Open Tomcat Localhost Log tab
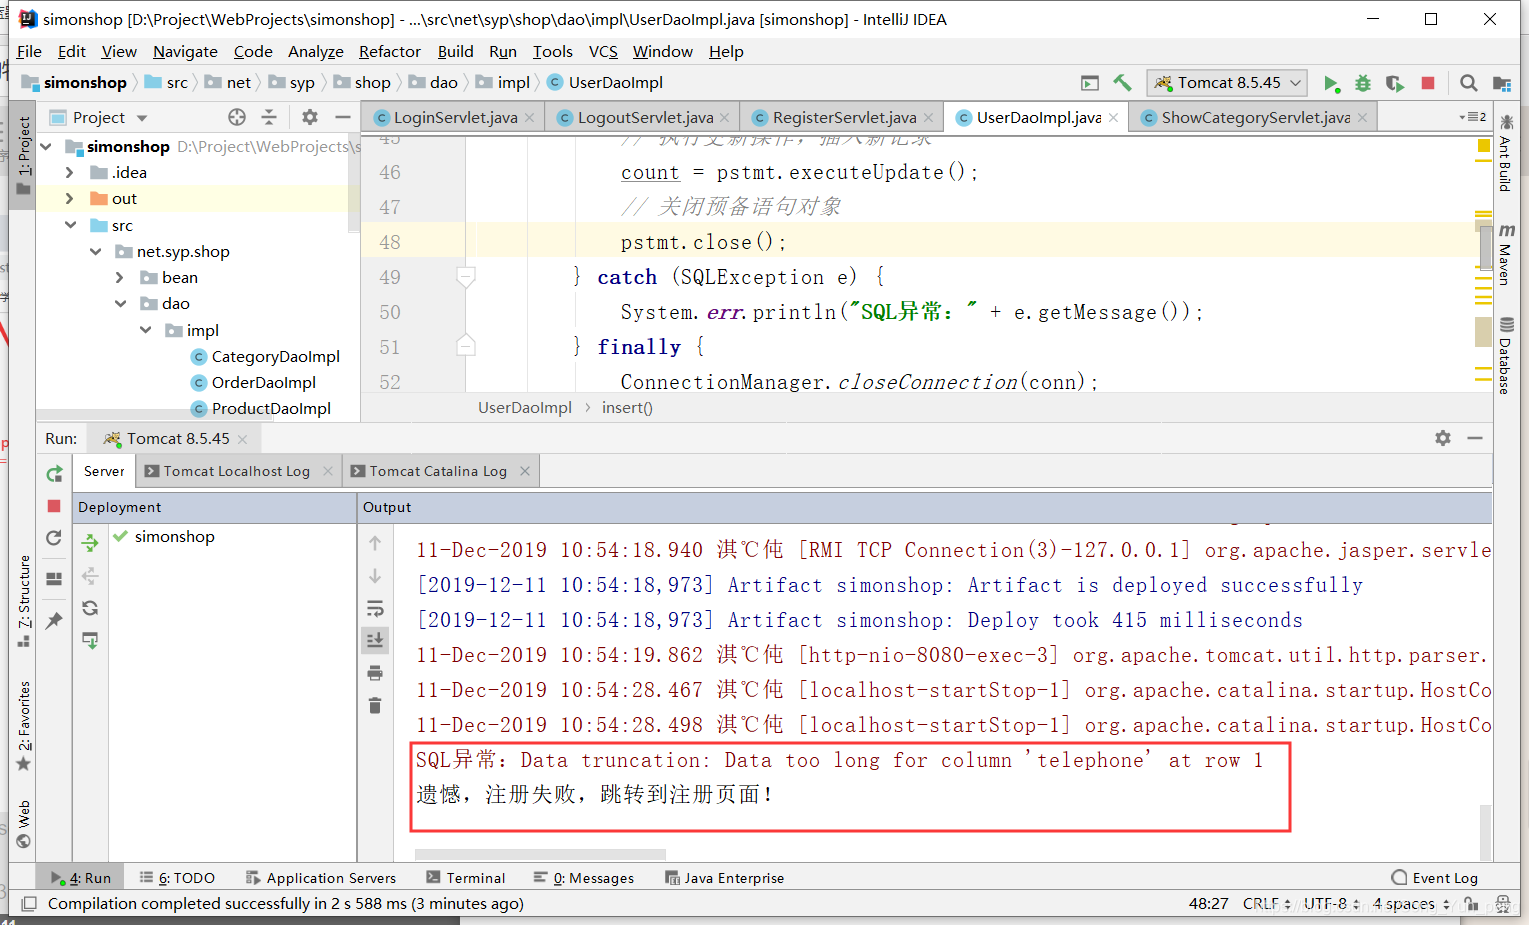 point(236,471)
